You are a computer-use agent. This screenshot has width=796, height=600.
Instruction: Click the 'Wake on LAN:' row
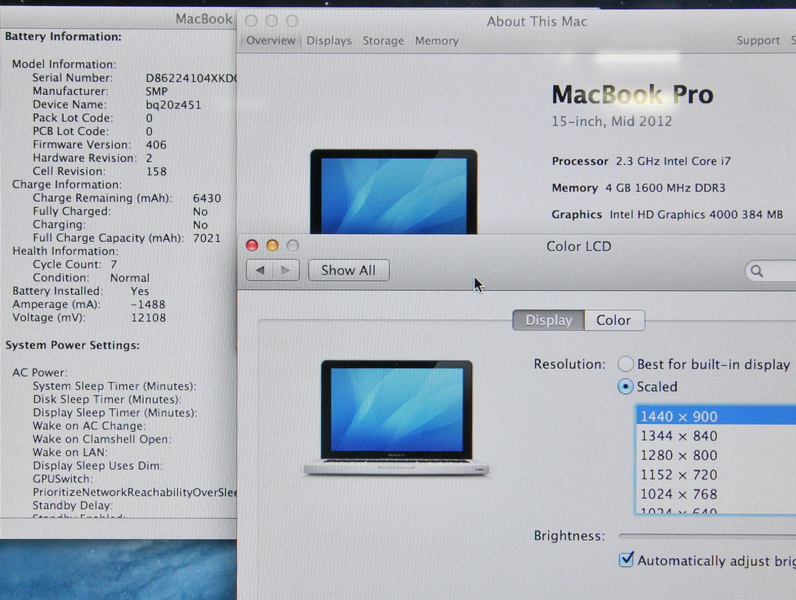pyautogui.click(x=70, y=452)
